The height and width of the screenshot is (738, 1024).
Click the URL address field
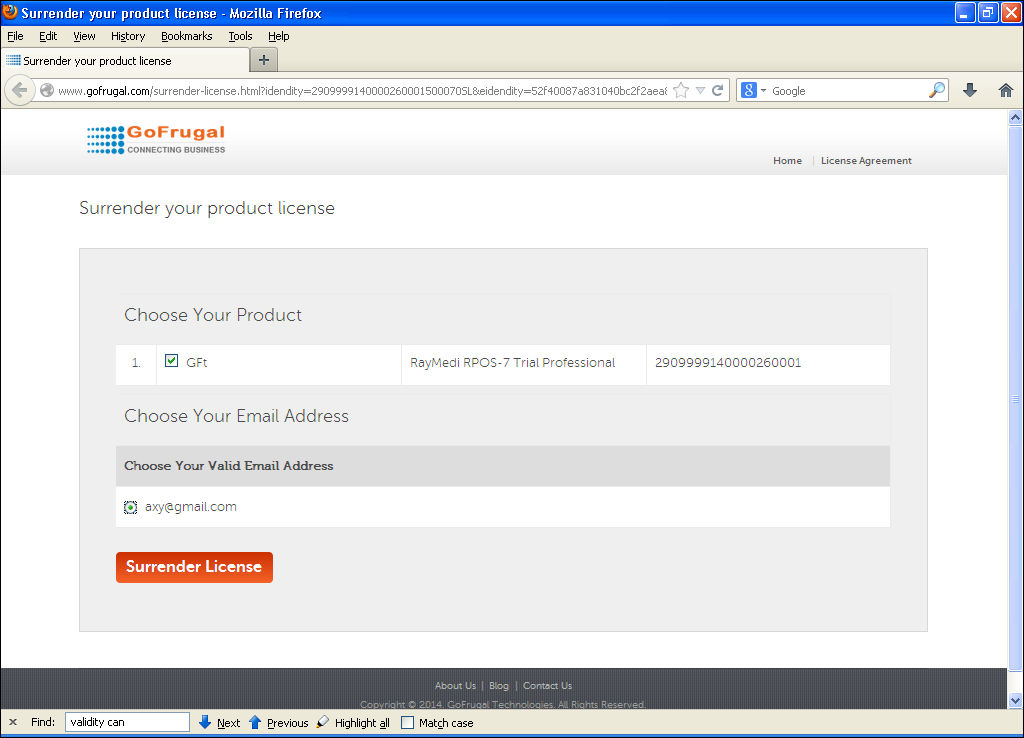[x=362, y=91]
